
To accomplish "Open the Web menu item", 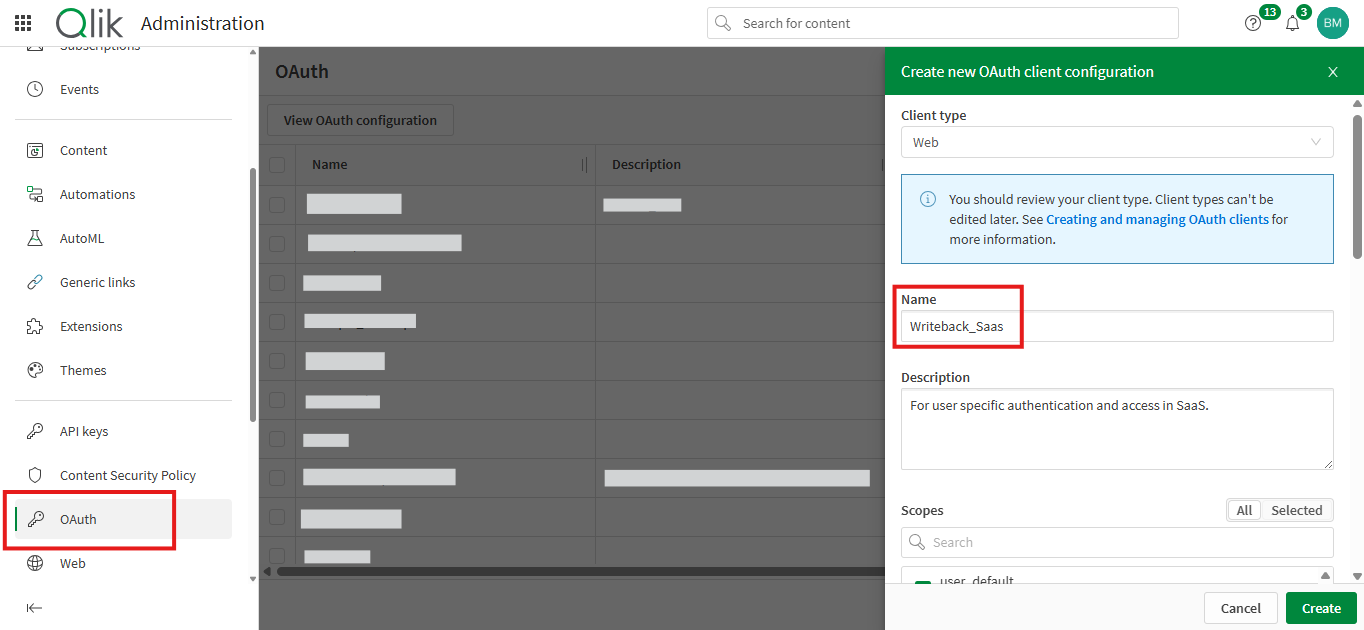I will point(73,563).
